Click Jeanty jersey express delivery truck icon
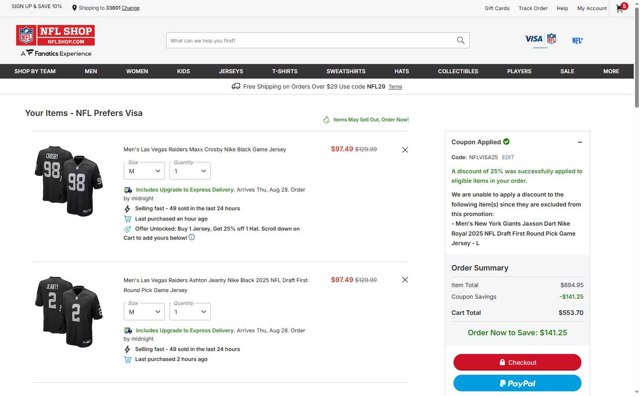This screenshot has height=396, width=640. click(128, 330)
